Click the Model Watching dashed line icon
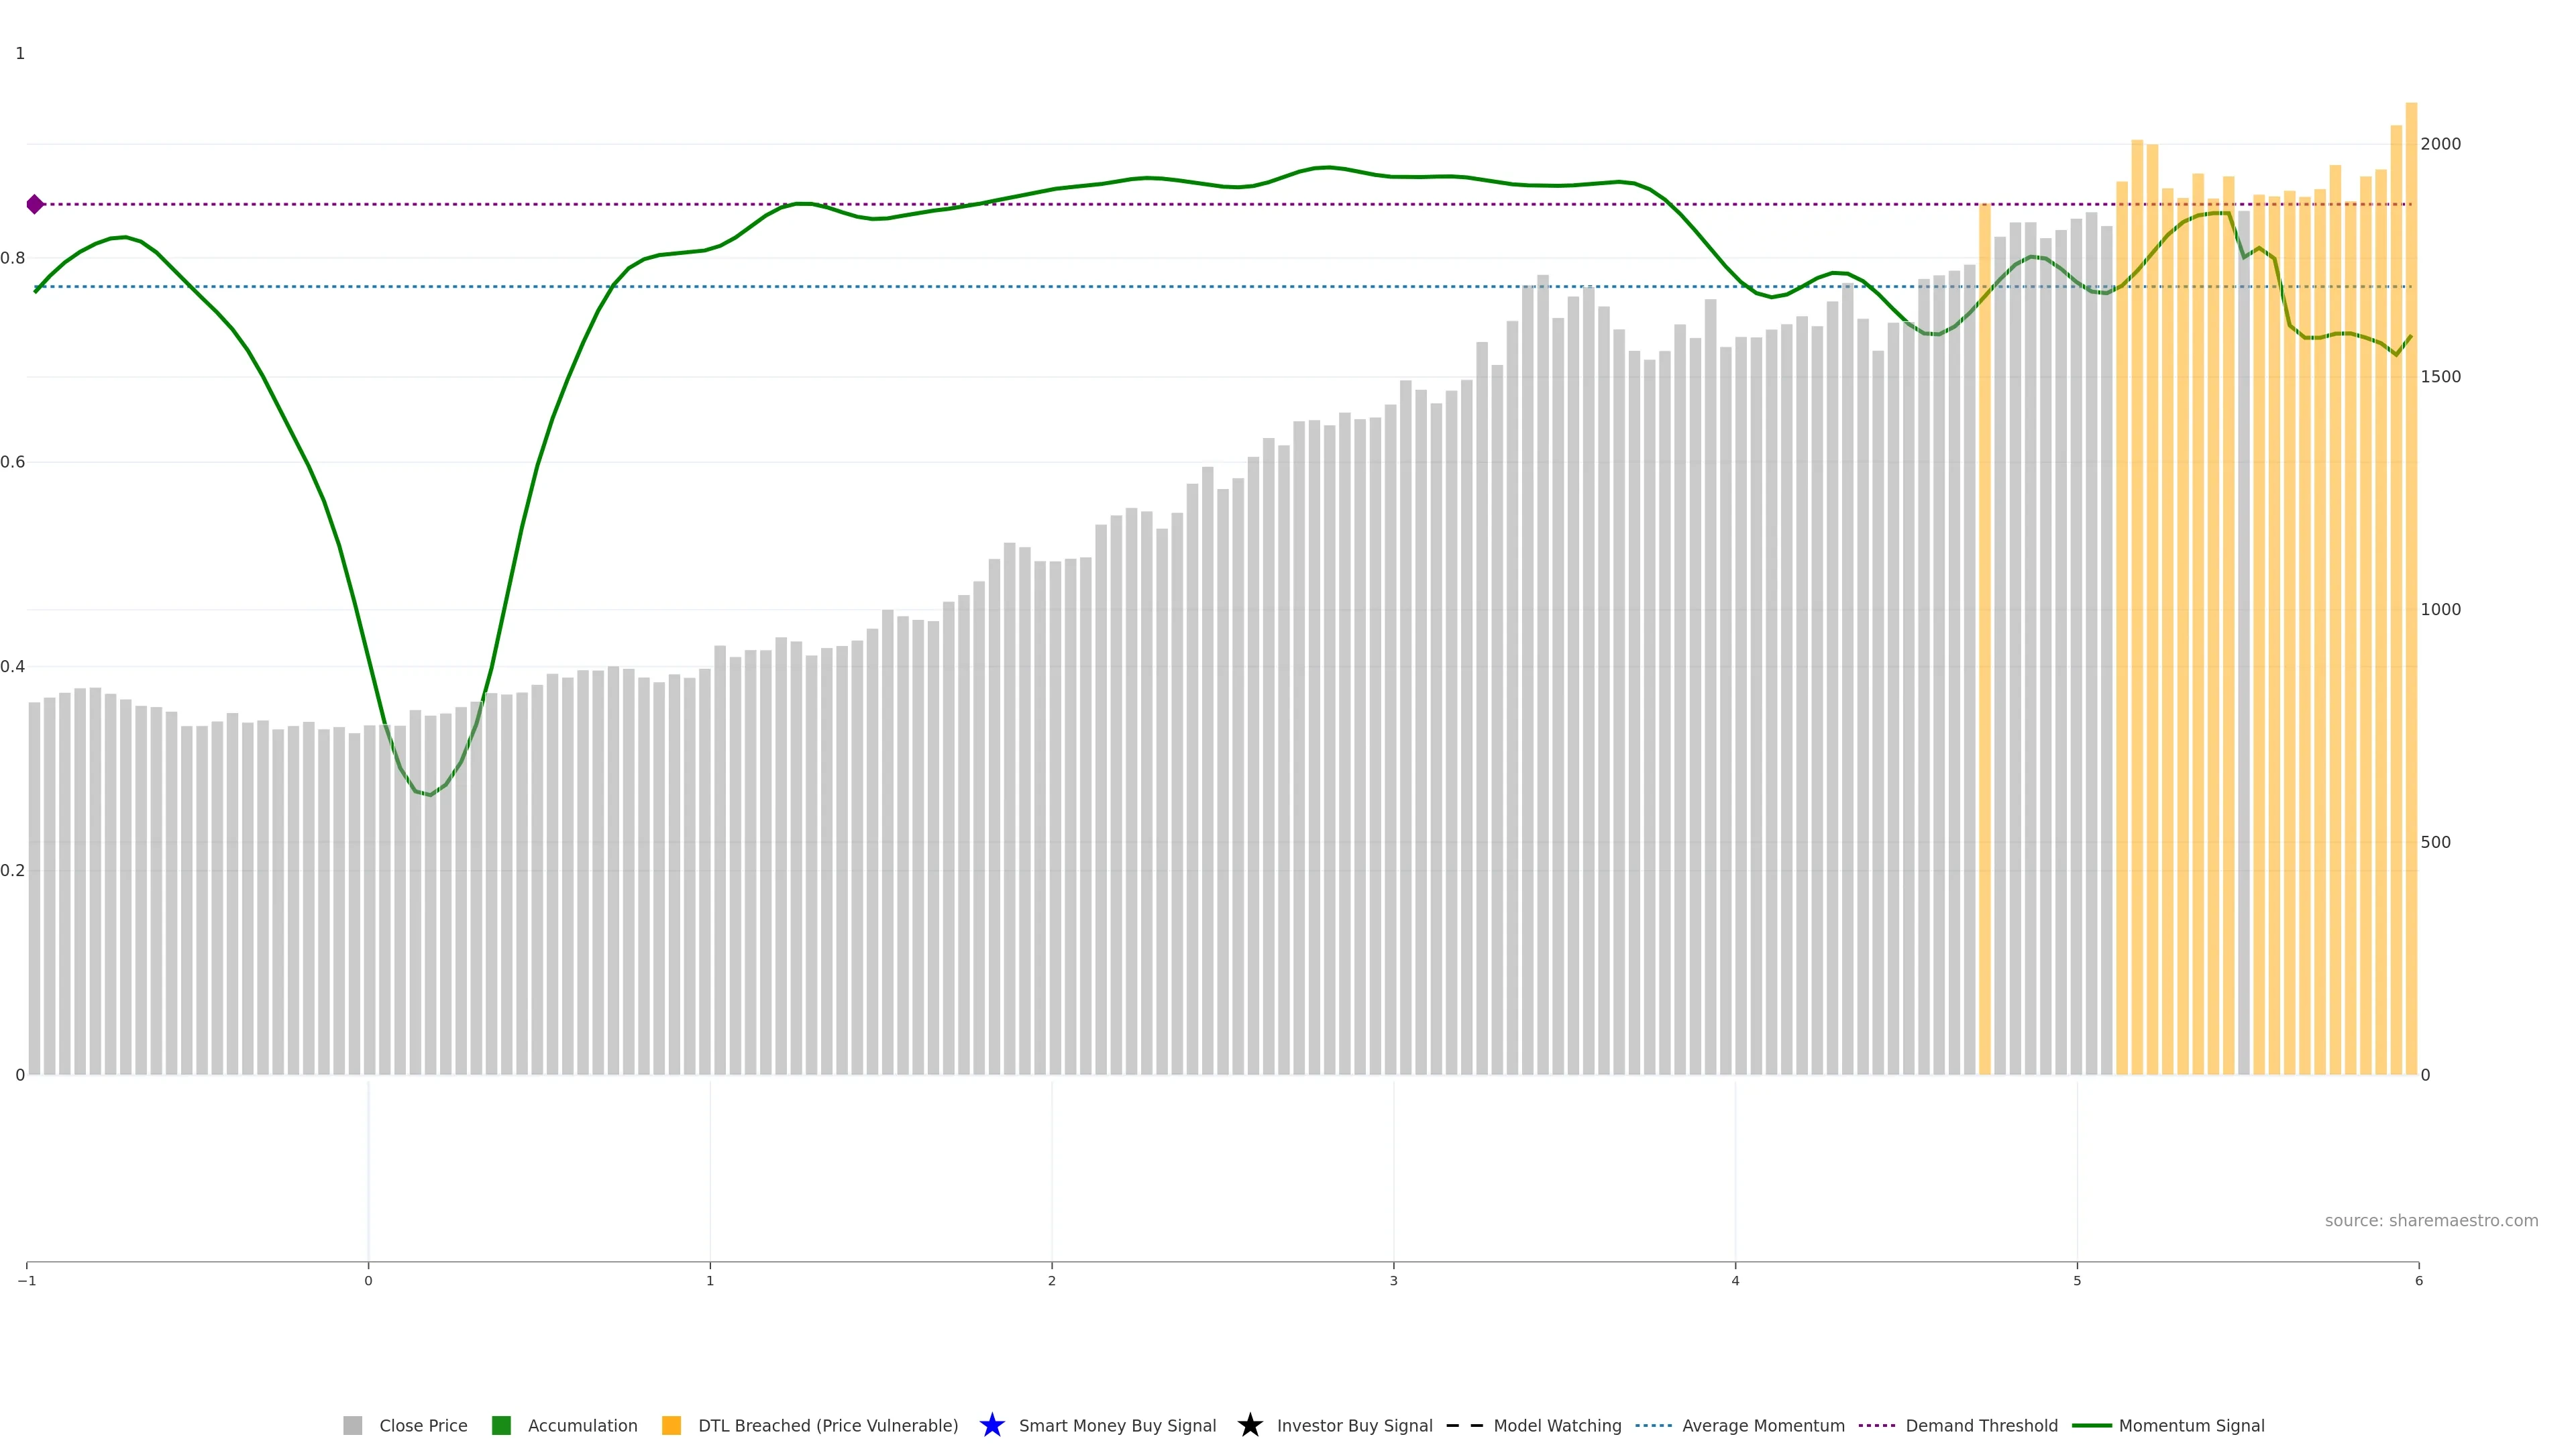Image resolution: width=2576 pixels, height=1449 pixels. coord(1464,1425)
